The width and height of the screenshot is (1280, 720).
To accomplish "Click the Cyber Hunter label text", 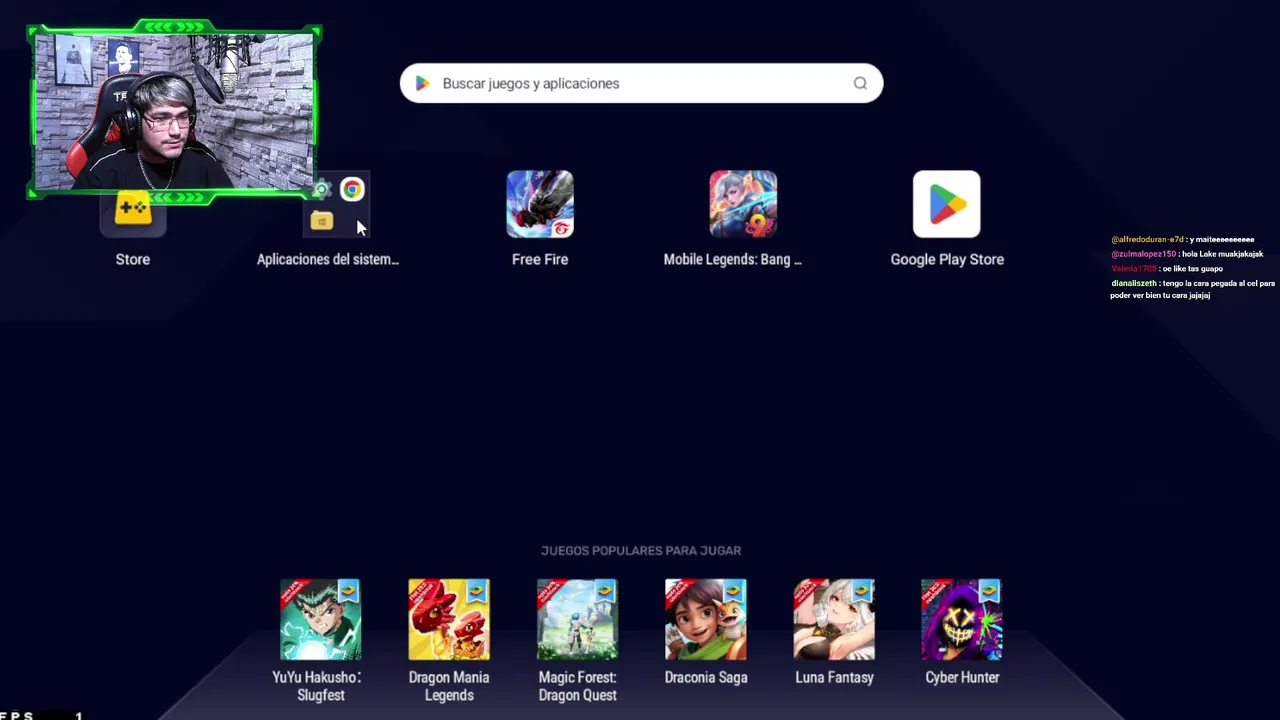I will [x=962, y=677].
